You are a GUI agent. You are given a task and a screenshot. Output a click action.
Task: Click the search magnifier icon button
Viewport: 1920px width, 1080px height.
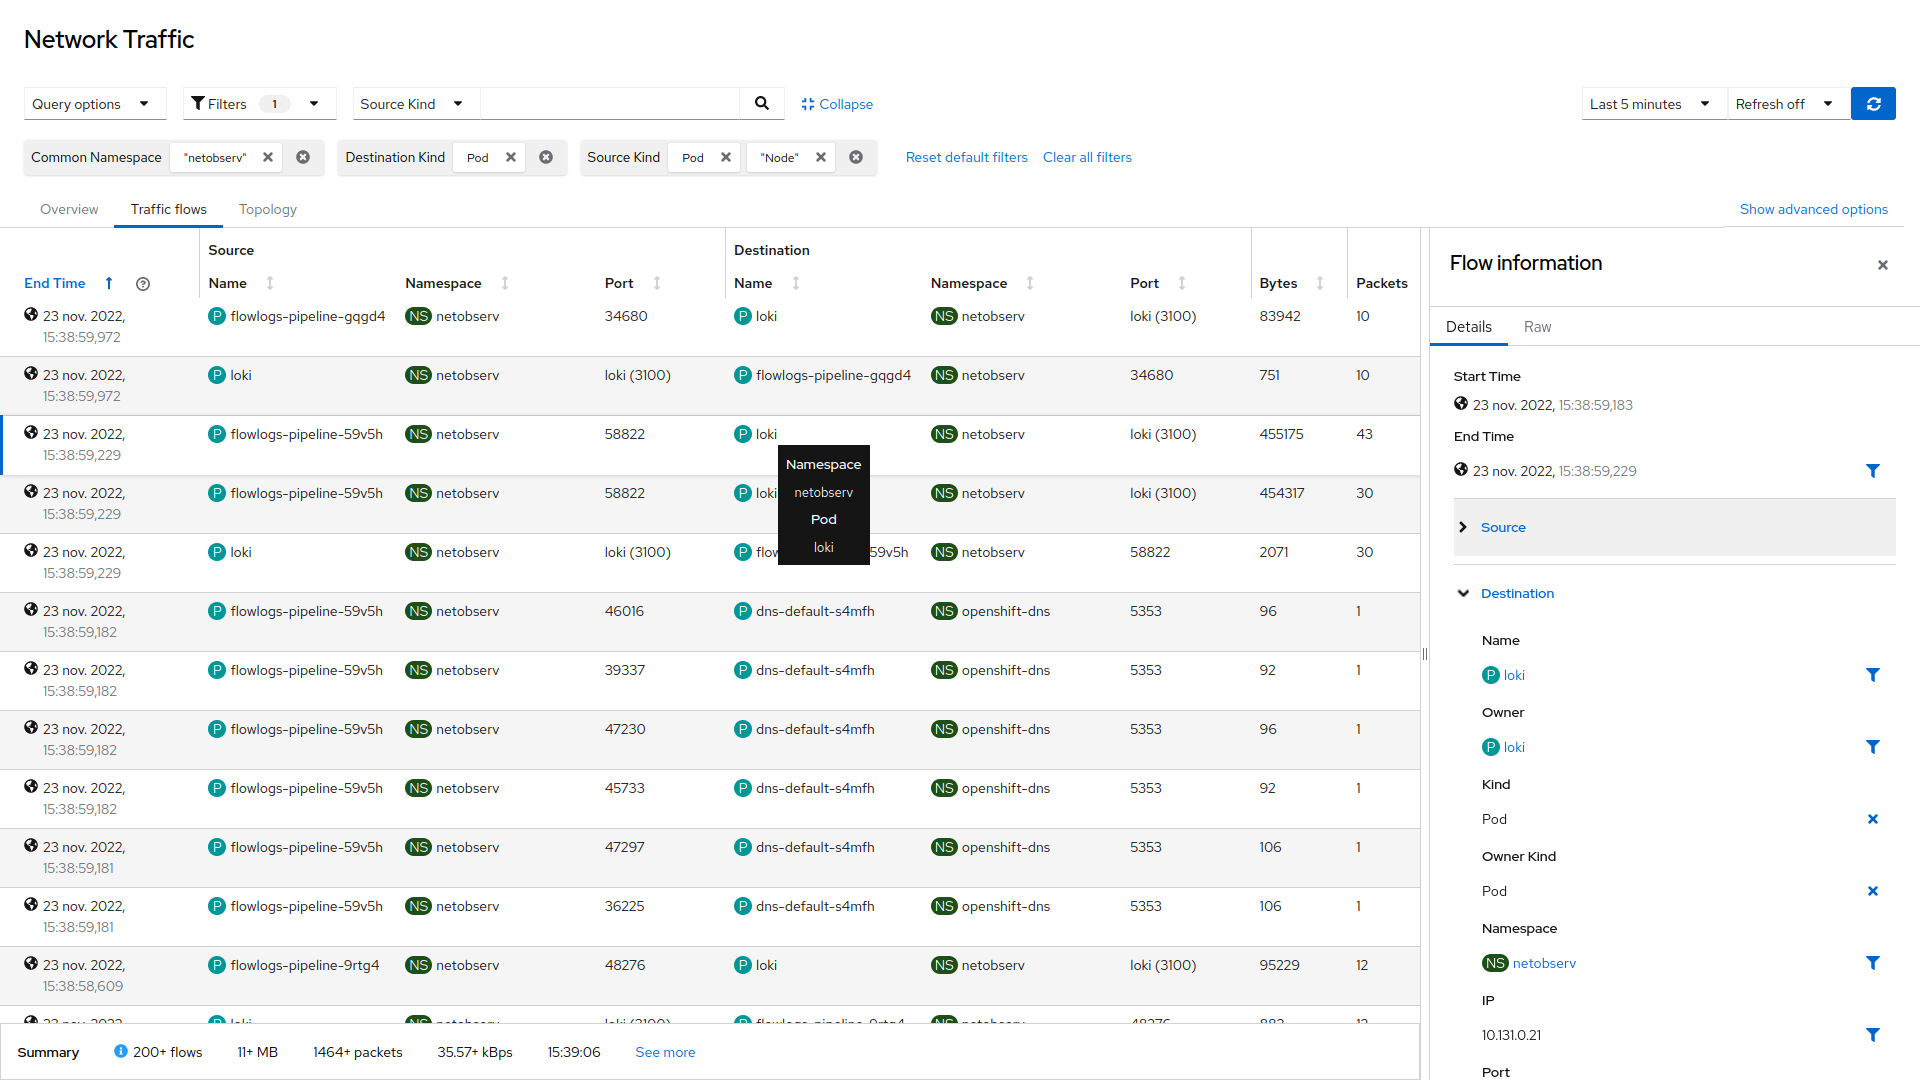point(761,103)
